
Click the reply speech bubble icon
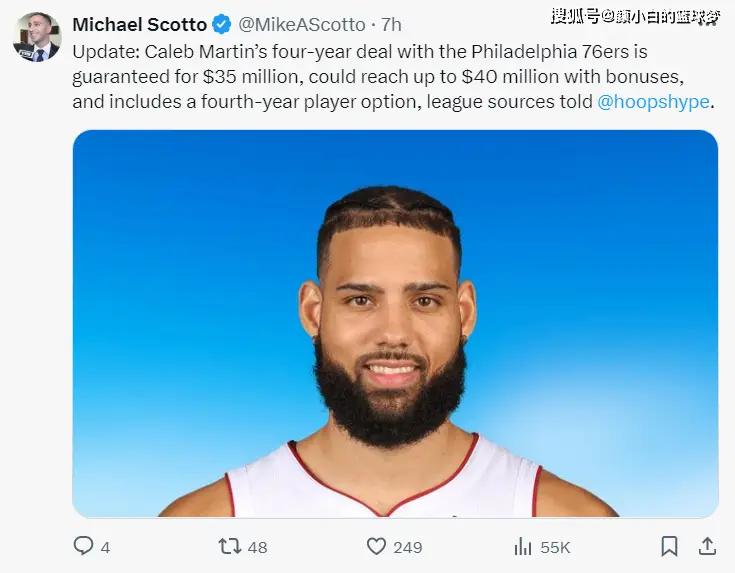[84, 546]
